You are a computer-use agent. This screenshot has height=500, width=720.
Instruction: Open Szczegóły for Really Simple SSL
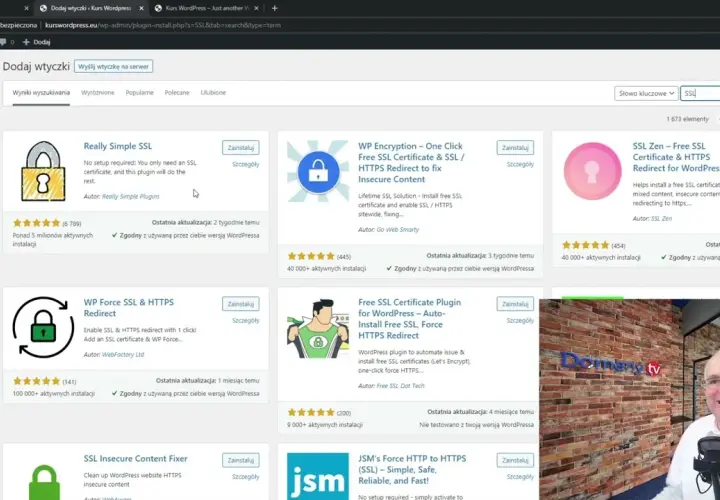(x=246, y=164)
